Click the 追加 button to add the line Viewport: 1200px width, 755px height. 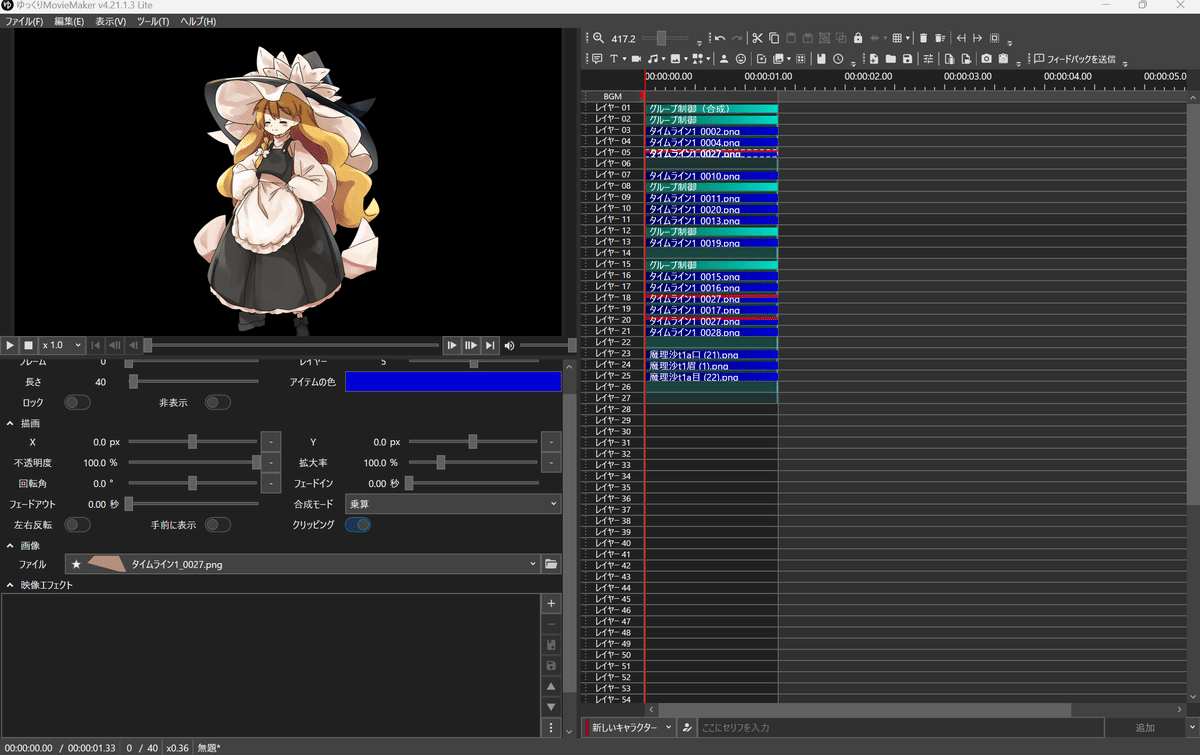point(1145,727)
